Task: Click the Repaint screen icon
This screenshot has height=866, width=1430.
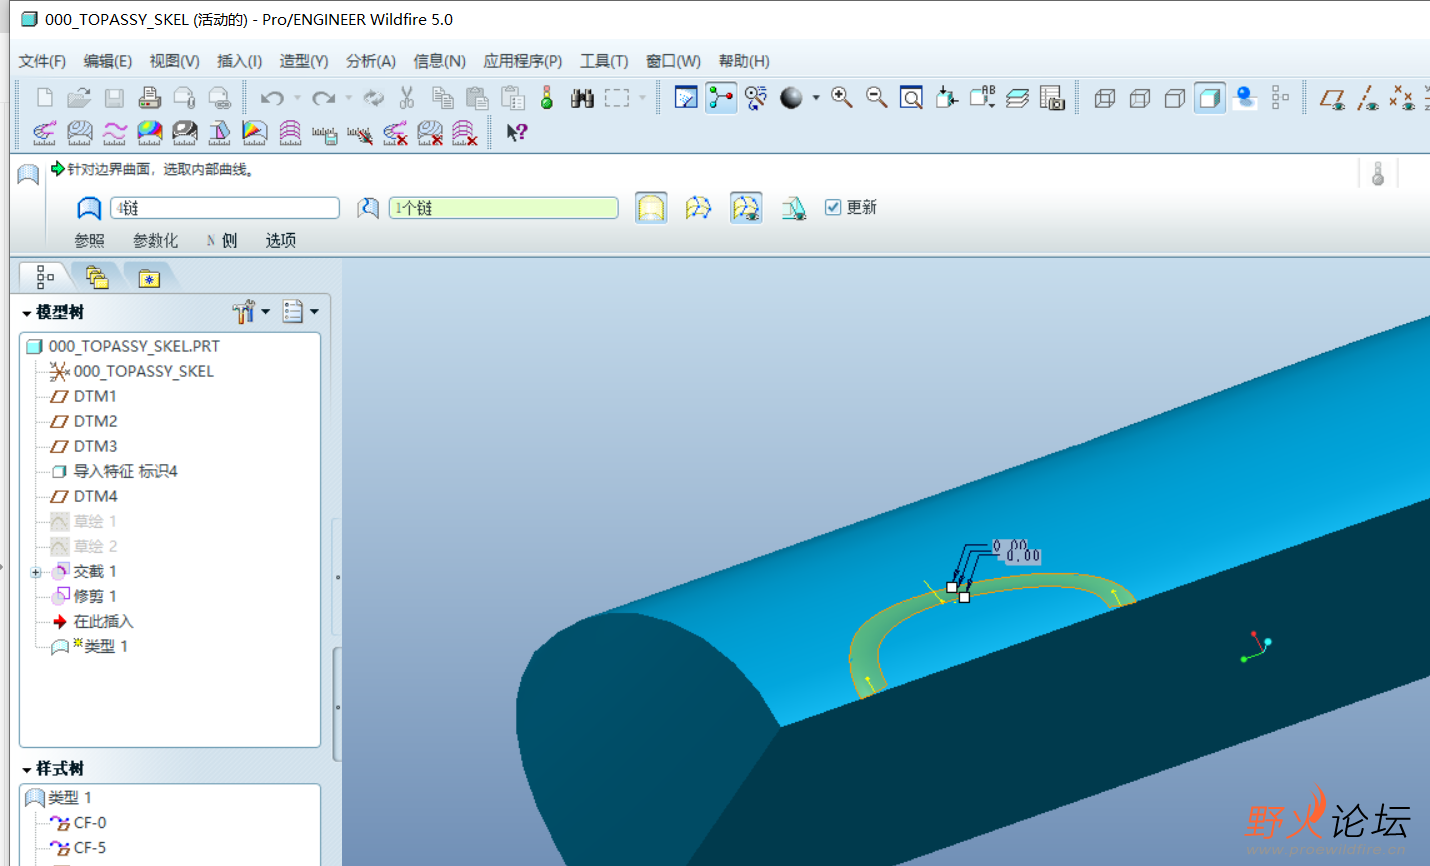Action: point(686,98)
